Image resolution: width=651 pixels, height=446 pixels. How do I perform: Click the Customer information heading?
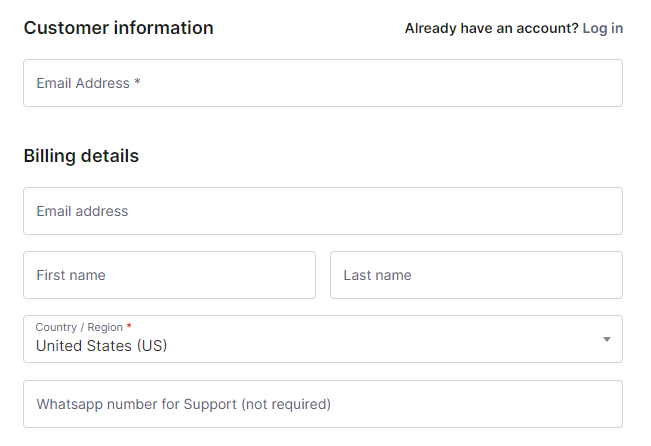118,28
